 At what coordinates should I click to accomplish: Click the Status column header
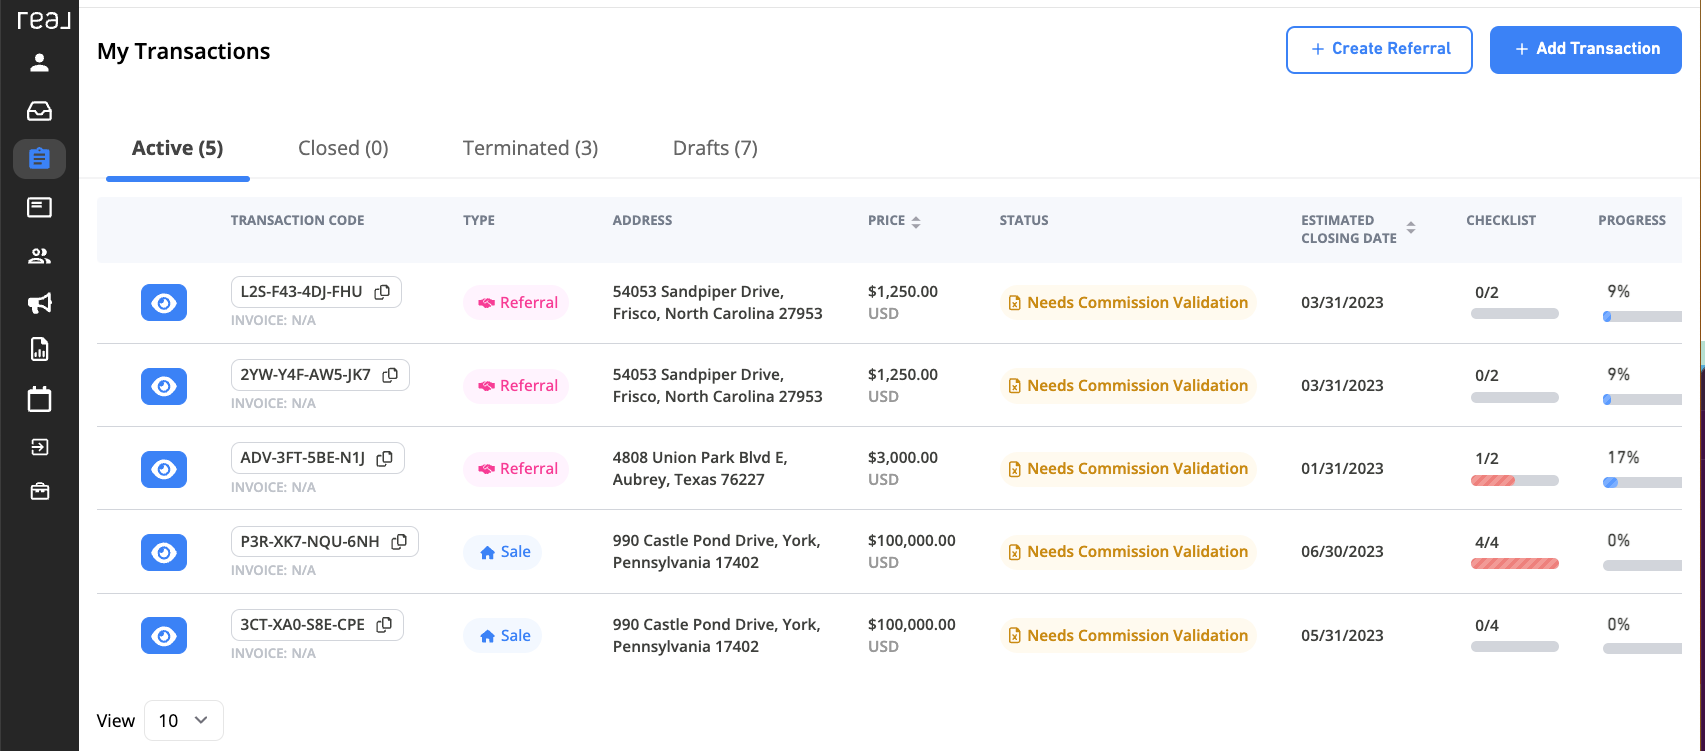(1024, 221)
